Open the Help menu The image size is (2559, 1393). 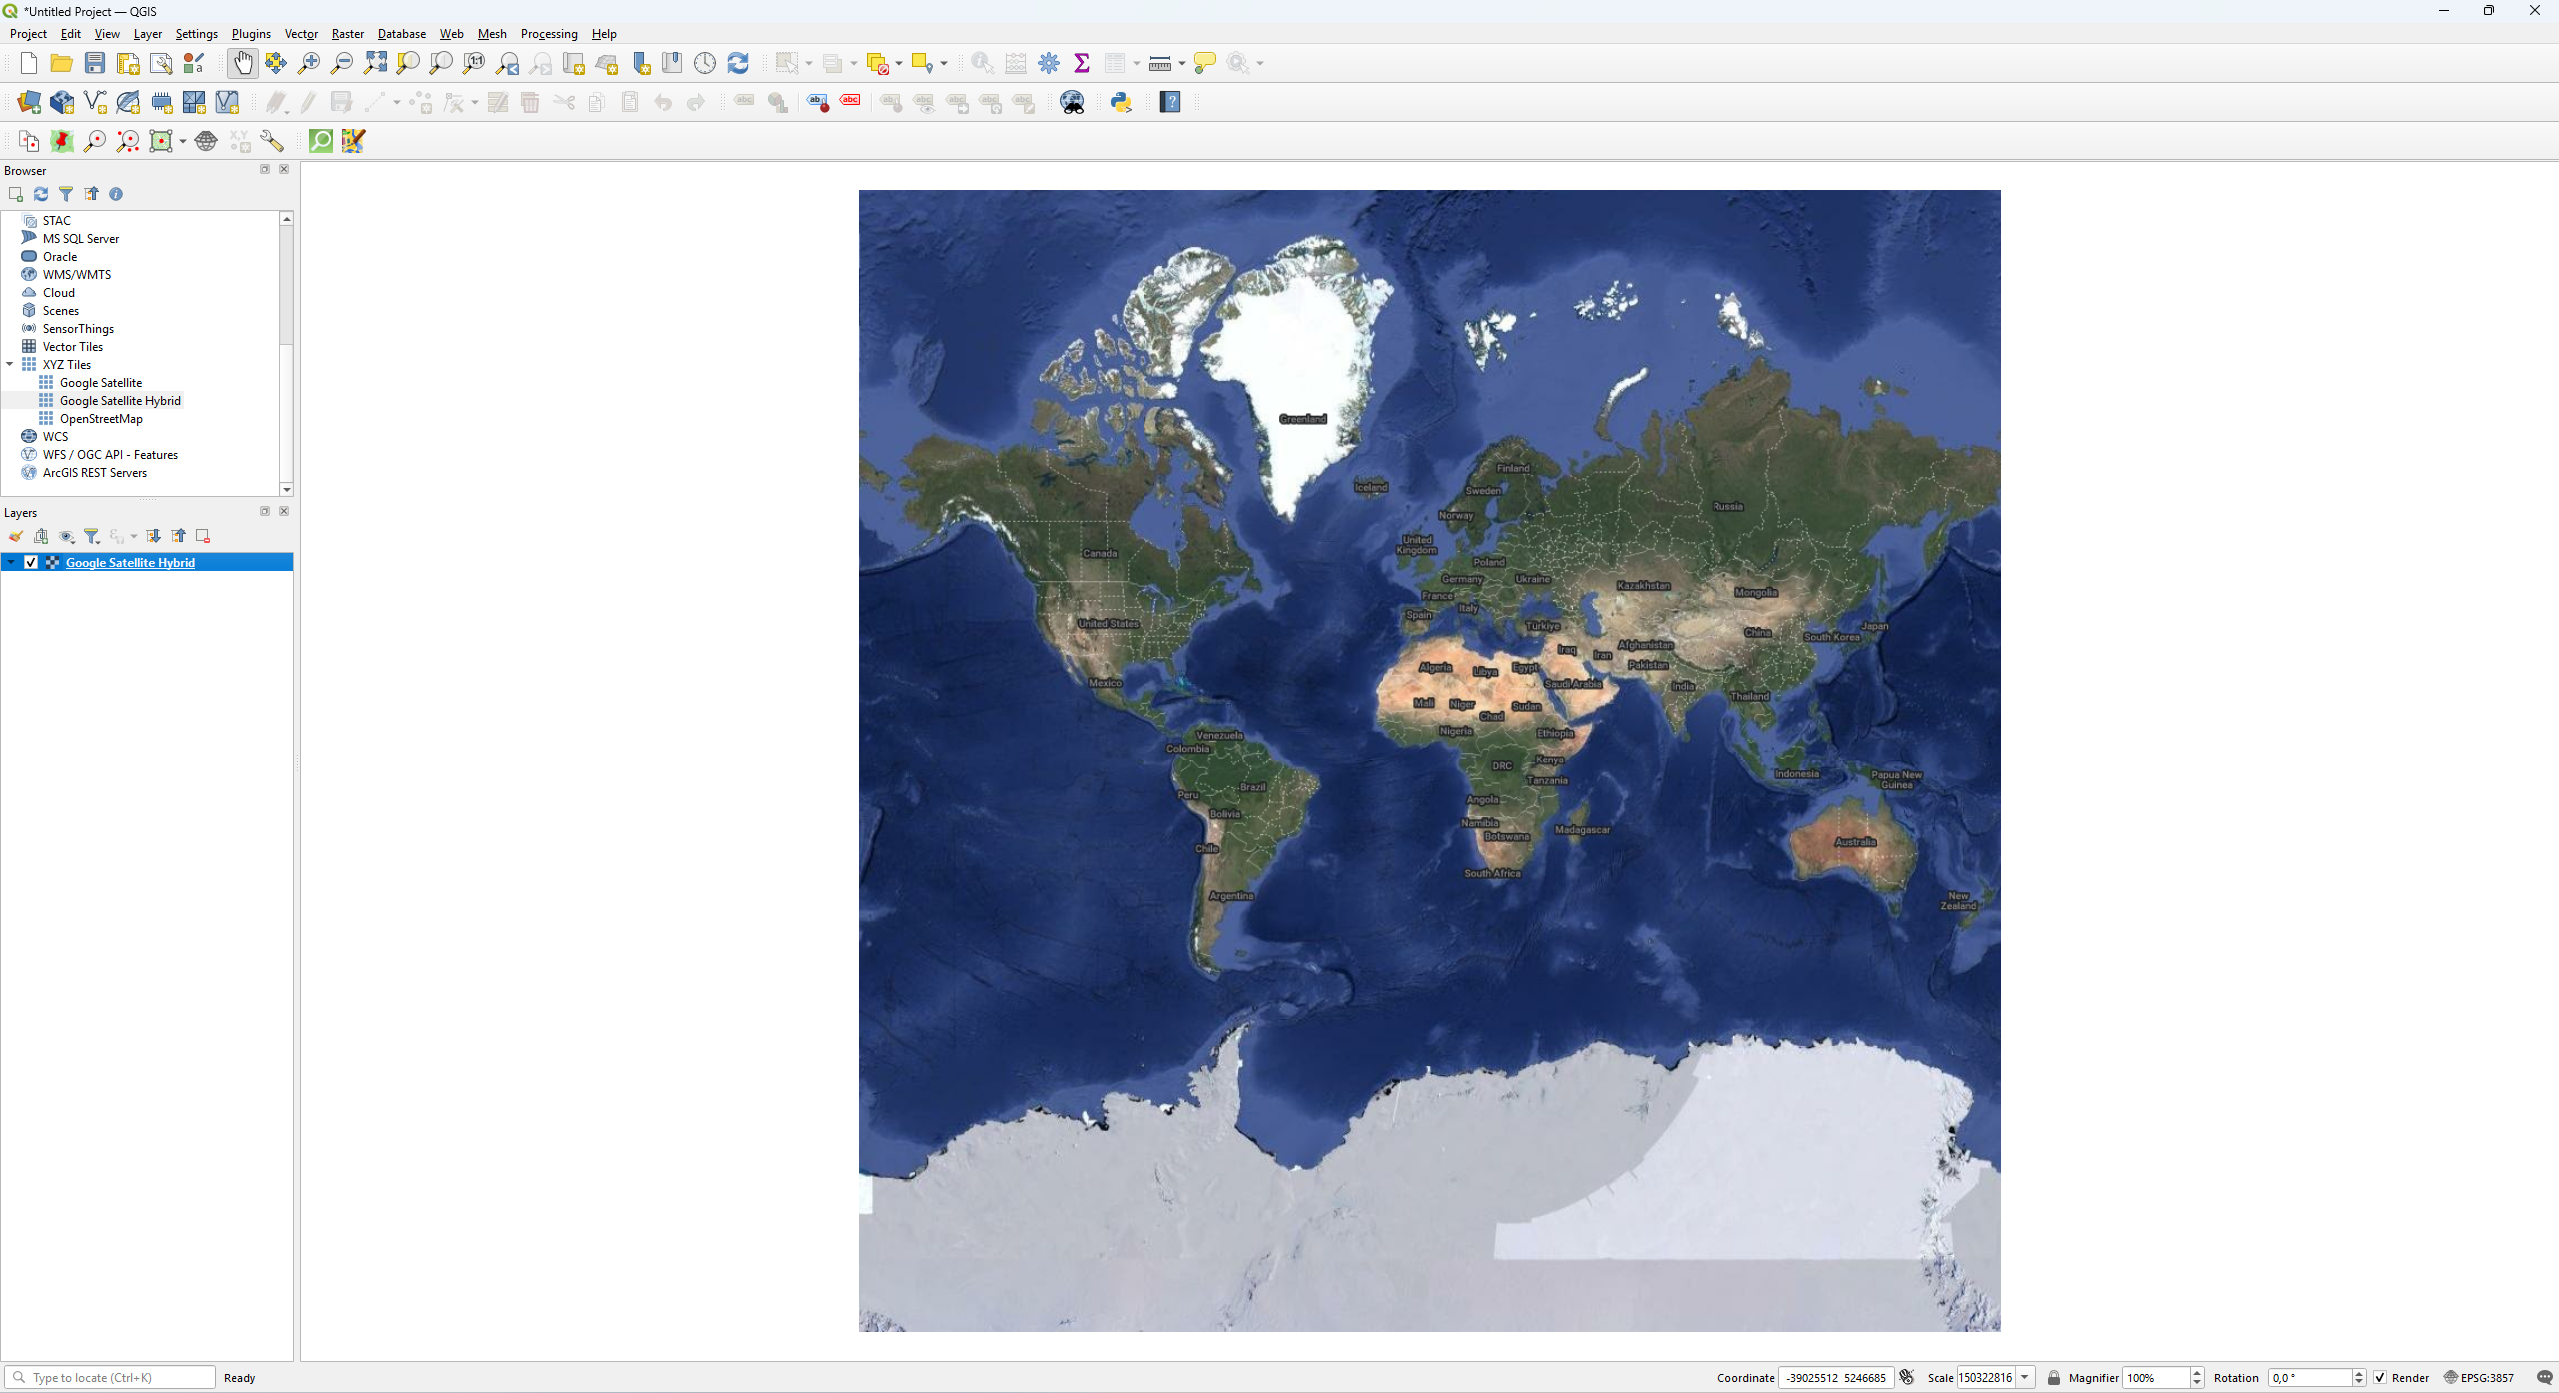point(604,34)
